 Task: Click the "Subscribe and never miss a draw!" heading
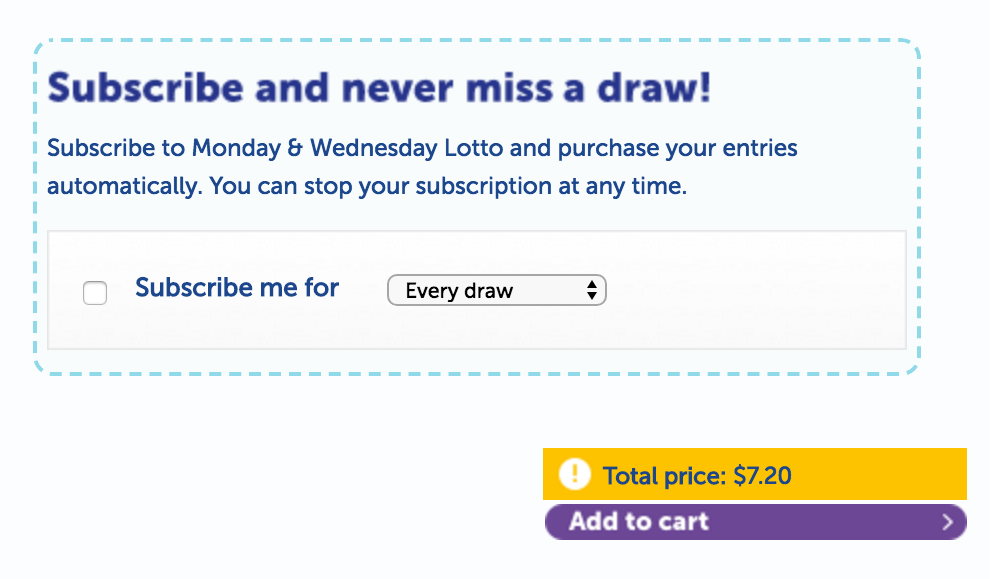point(379,89)
